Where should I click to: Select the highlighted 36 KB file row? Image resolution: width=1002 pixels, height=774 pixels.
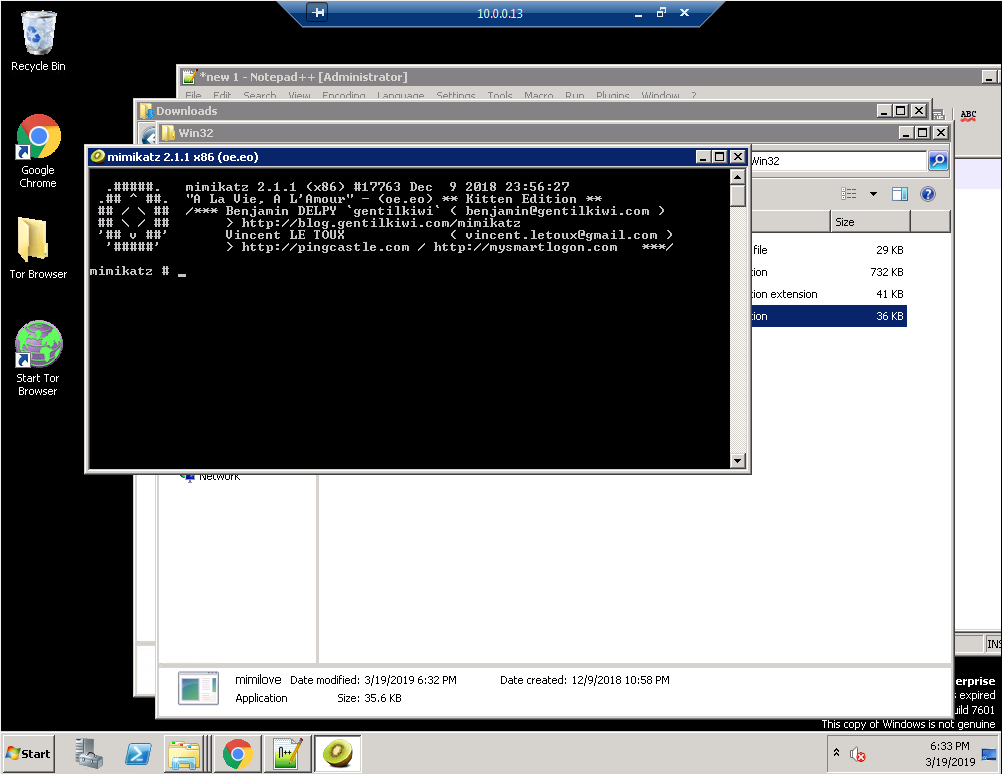[829, 316]
